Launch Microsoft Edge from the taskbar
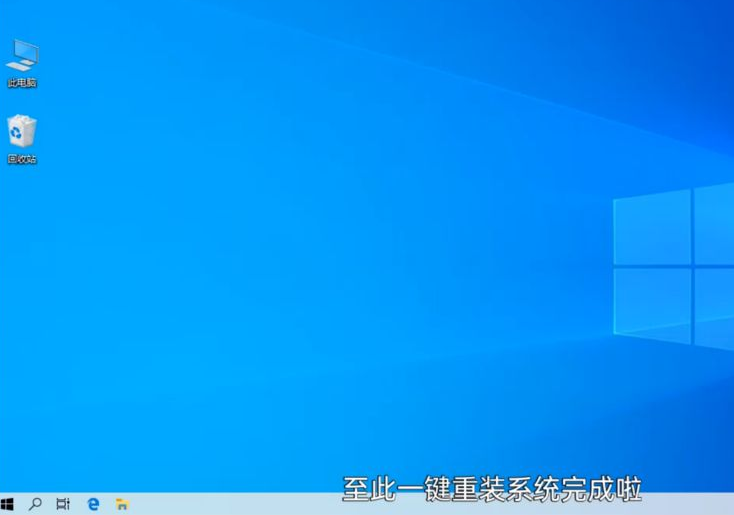The height and width of the screenshot is (515, 734). 93,505
